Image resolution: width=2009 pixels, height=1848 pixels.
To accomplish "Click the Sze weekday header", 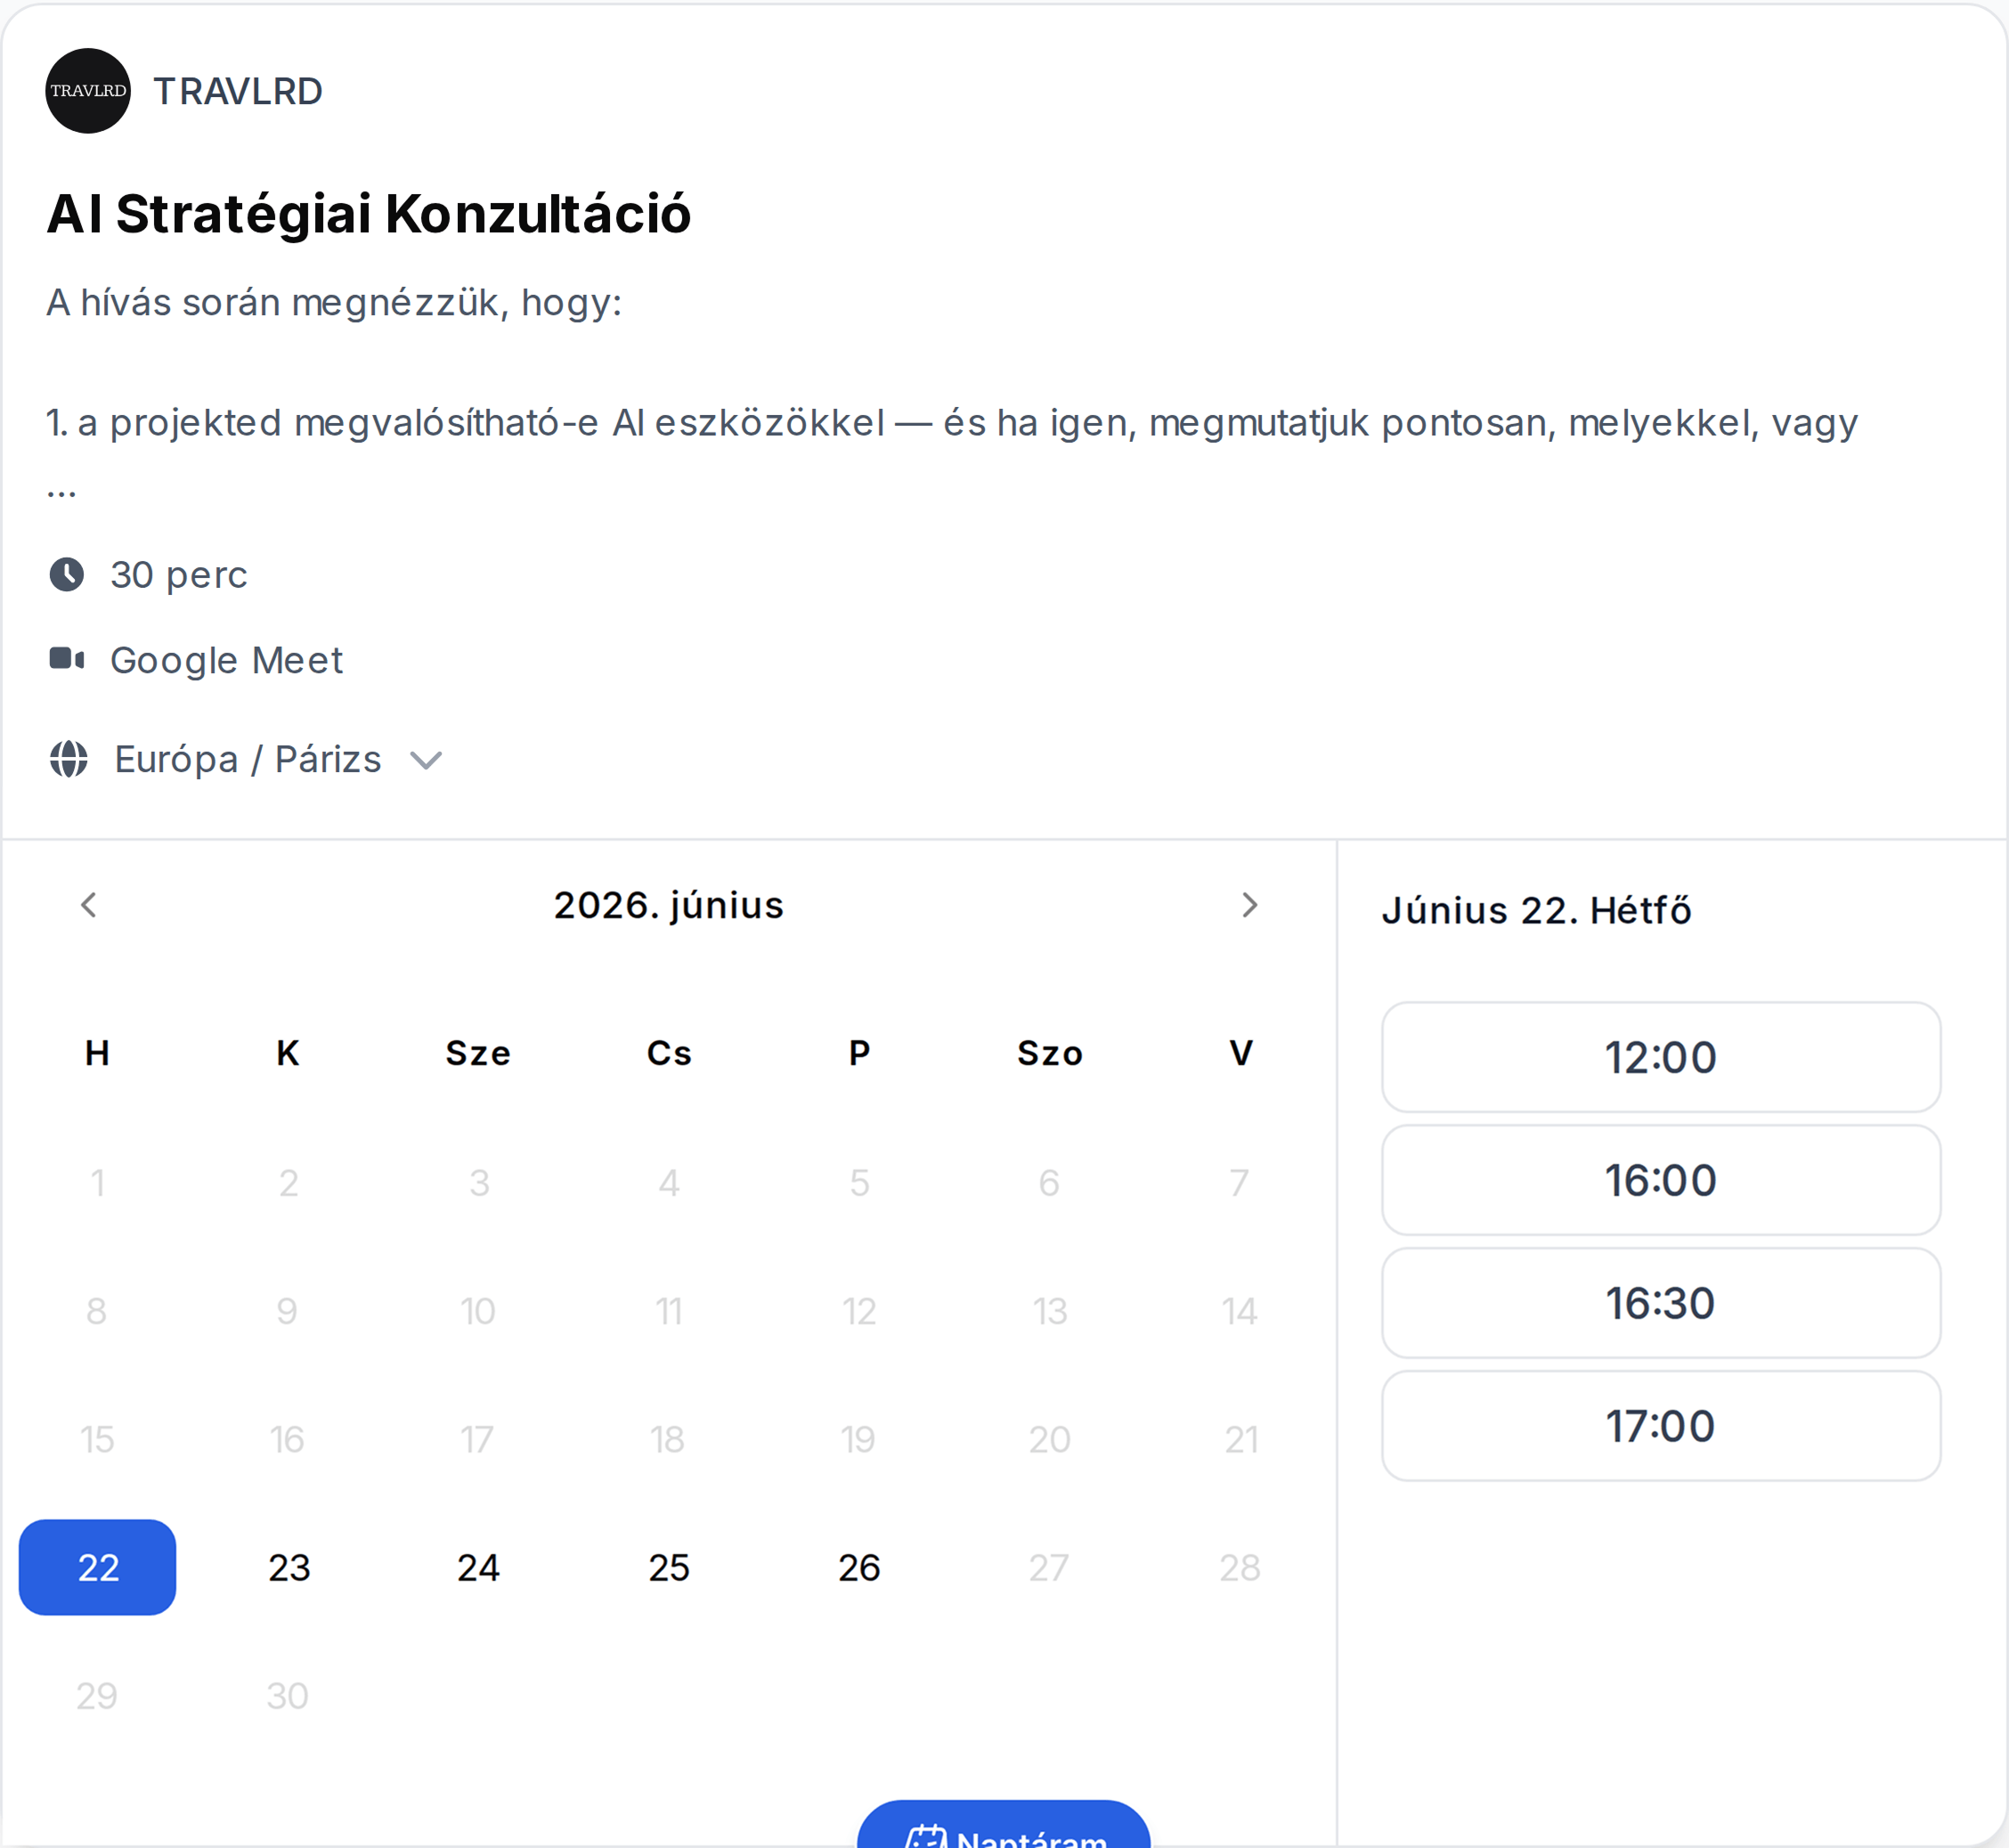I will point(478,1053).
